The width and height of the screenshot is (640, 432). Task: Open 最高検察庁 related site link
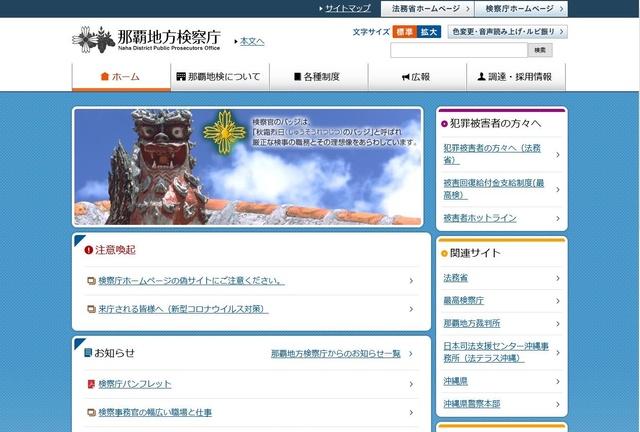464,301
